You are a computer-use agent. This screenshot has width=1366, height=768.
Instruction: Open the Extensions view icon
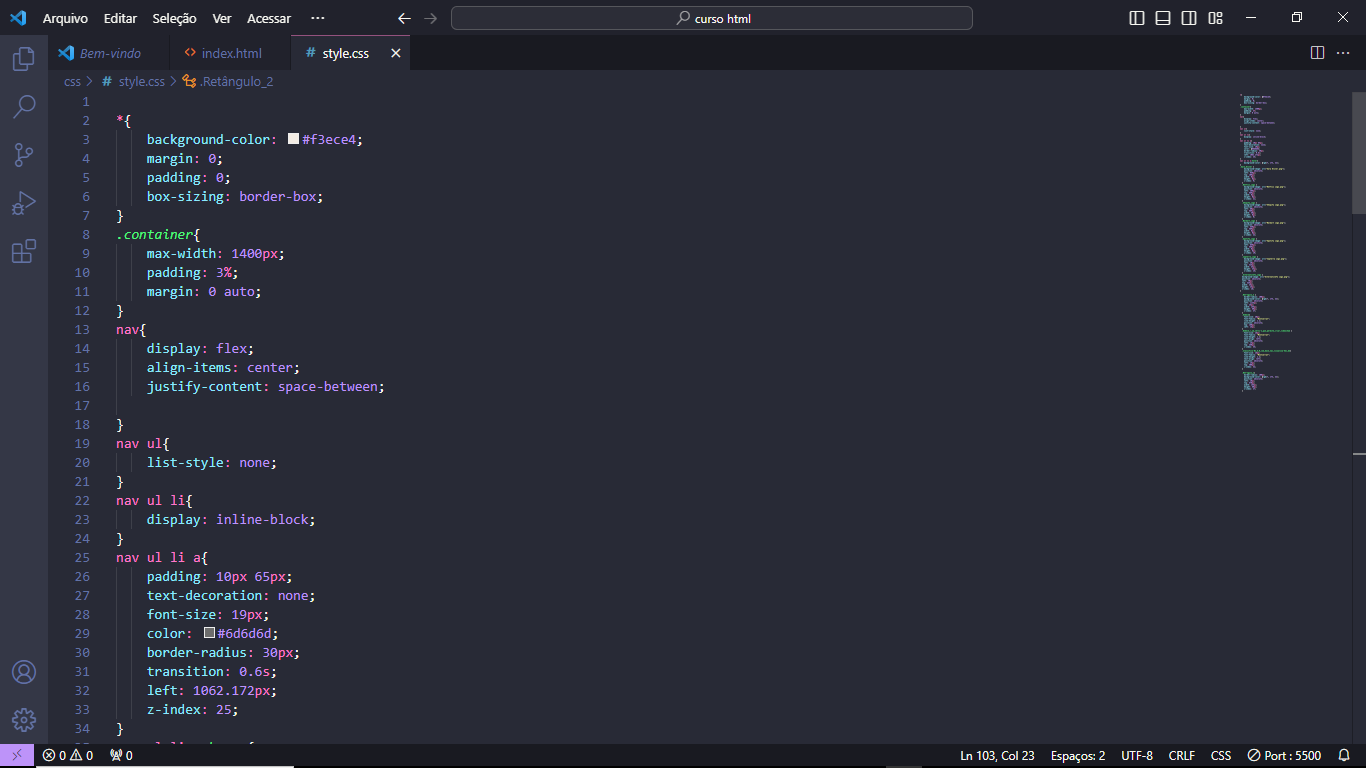pyautogui.click(x=24, y=251)
